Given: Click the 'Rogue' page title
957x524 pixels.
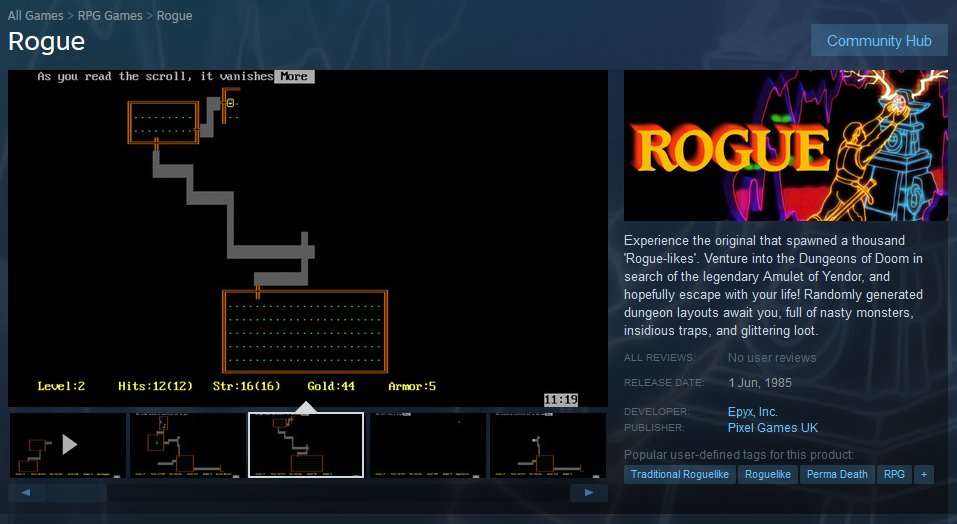Looking at the screenshot, I should pyautogui.click(x=46, y=41).
